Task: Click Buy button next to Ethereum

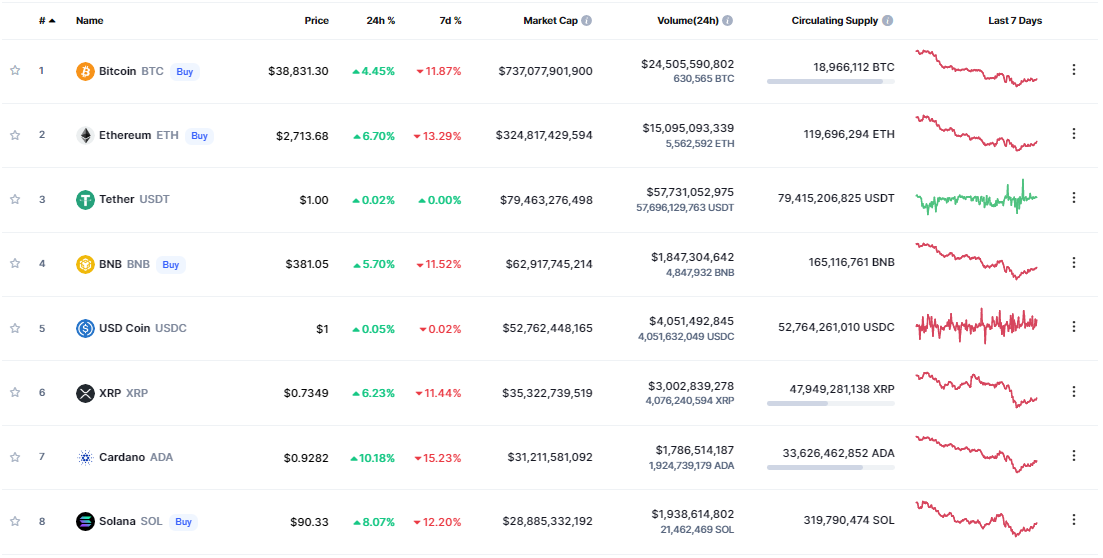Action: pos(199,136)
